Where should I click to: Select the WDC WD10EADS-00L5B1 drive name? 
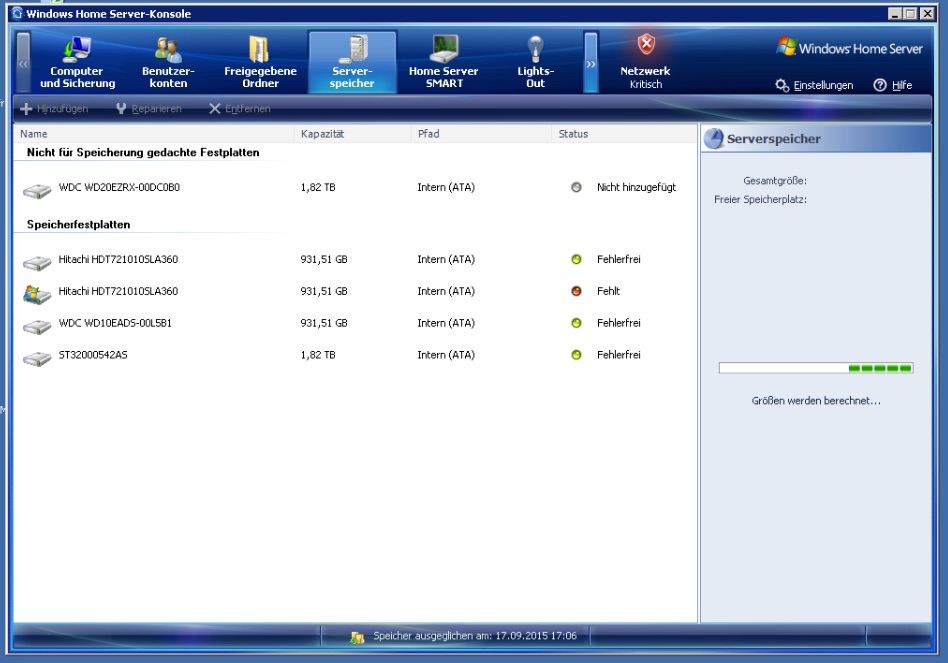[x=115, y=323]
